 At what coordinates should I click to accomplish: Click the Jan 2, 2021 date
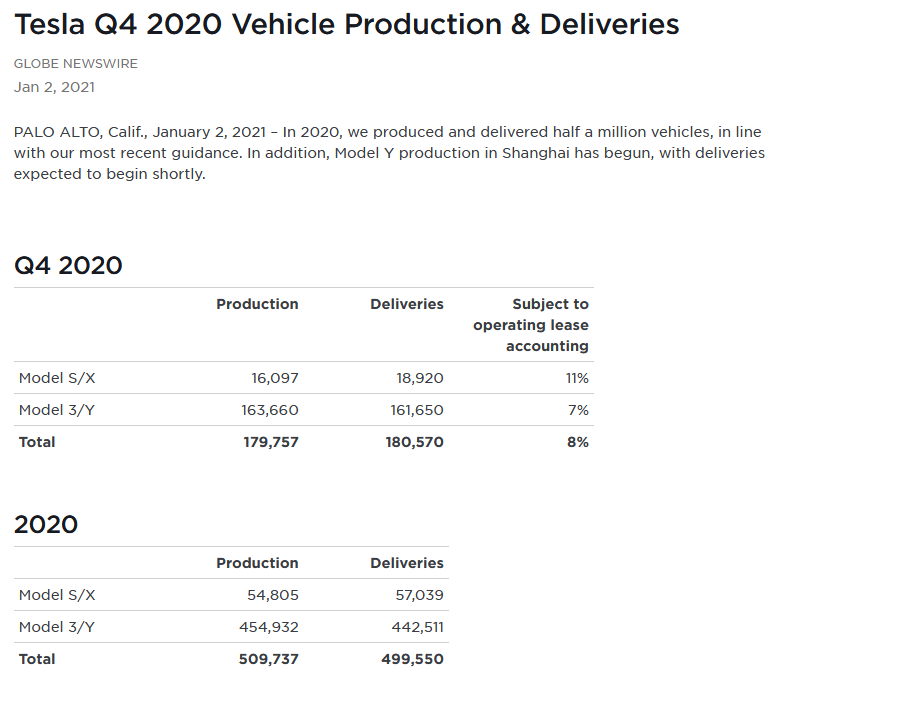click(54, 87)
